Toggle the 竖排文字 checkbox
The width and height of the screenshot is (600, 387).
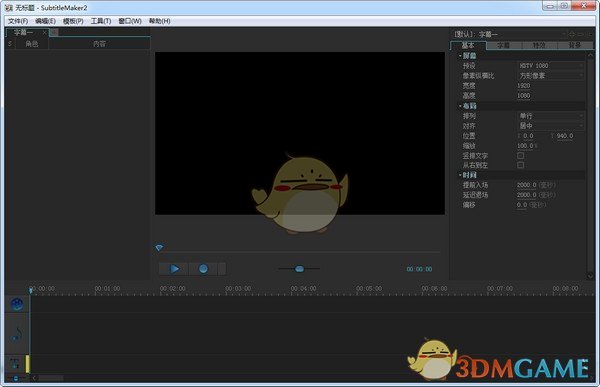(520, 155)
